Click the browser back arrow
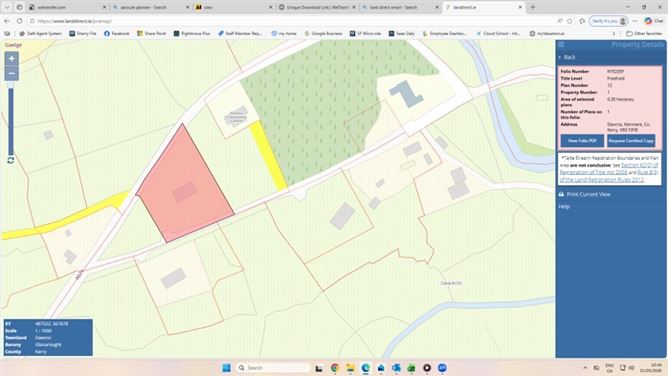The height and width of the screenshot is (376, 668). 7,21
